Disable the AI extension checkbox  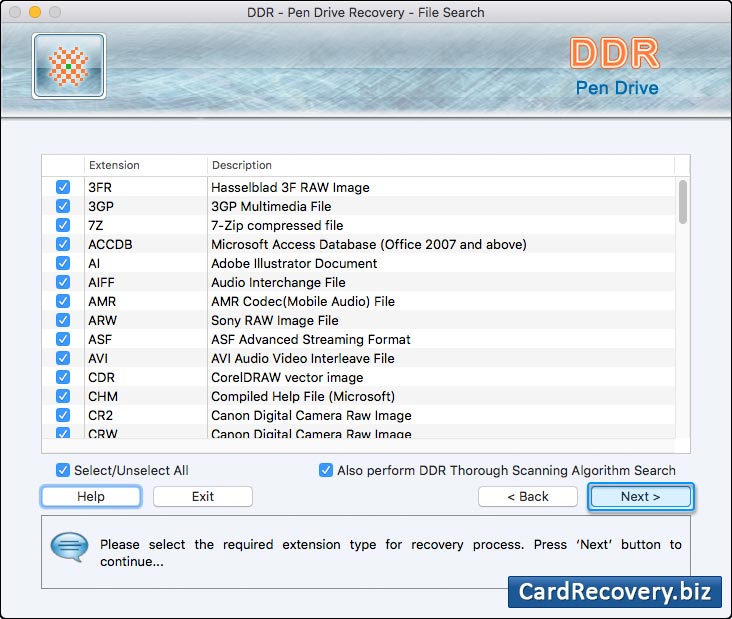(63, 263)
